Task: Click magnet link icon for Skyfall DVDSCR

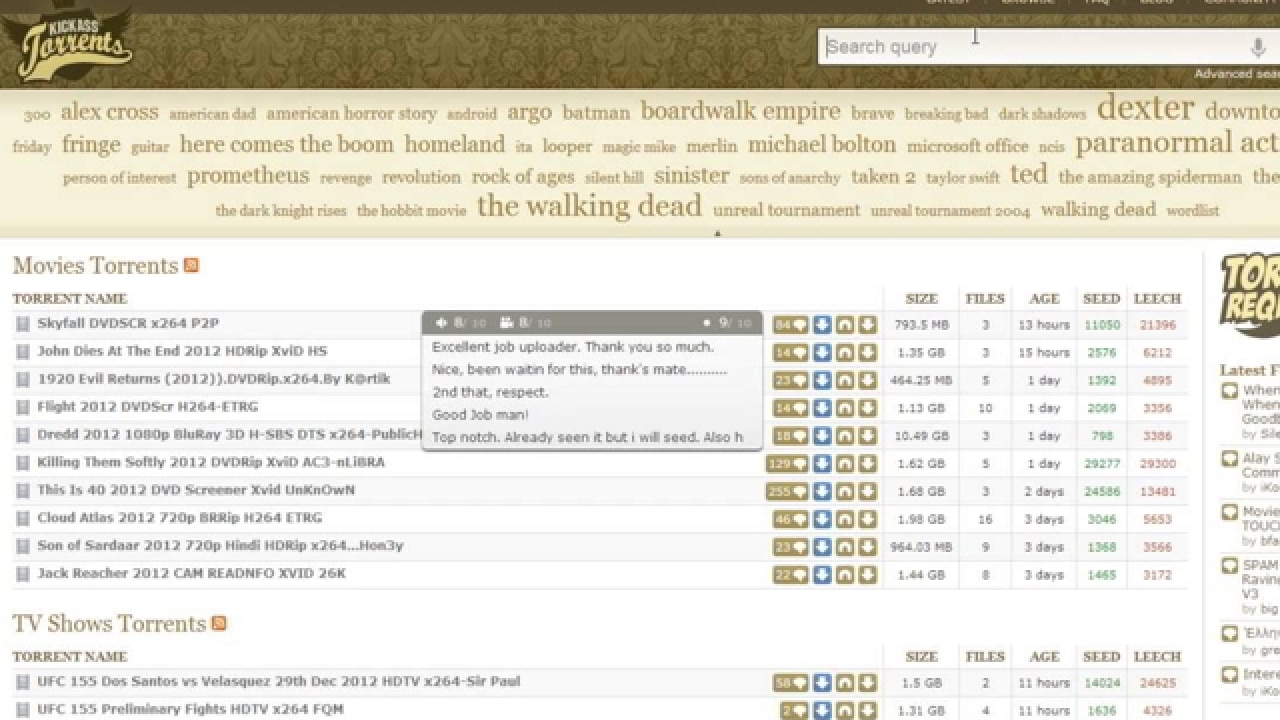Action: tap(845, 324)
